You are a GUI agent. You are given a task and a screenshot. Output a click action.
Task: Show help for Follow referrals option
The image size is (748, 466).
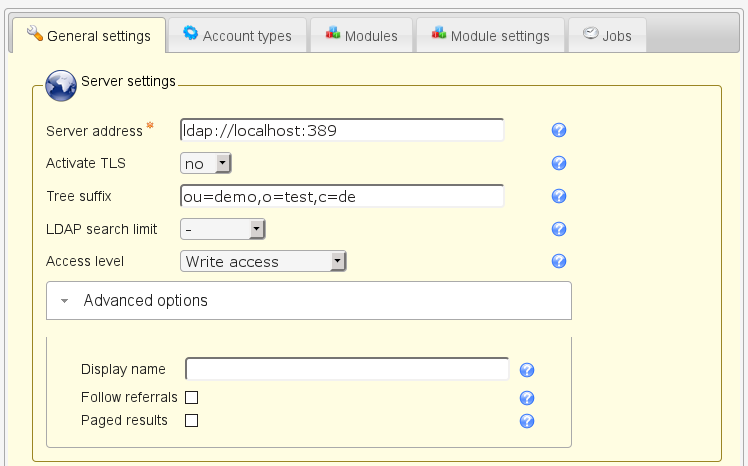(527, 397)
